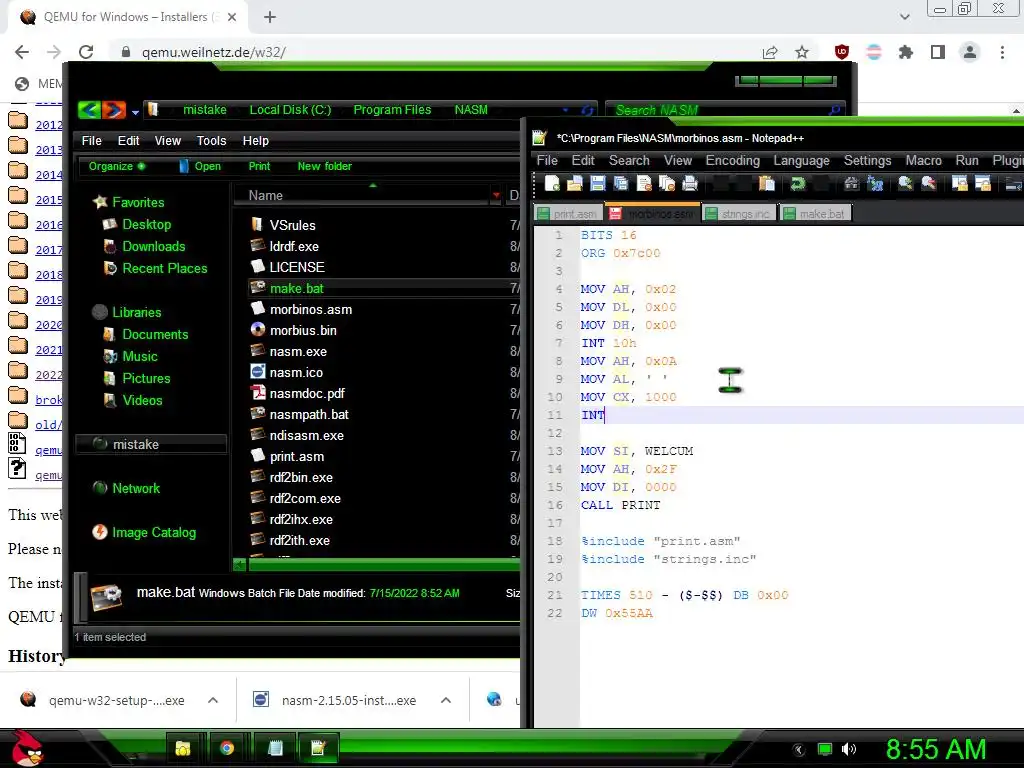Click the Chrome share page icon
This screenshot has height=768, width=1024.
(770, 52)
